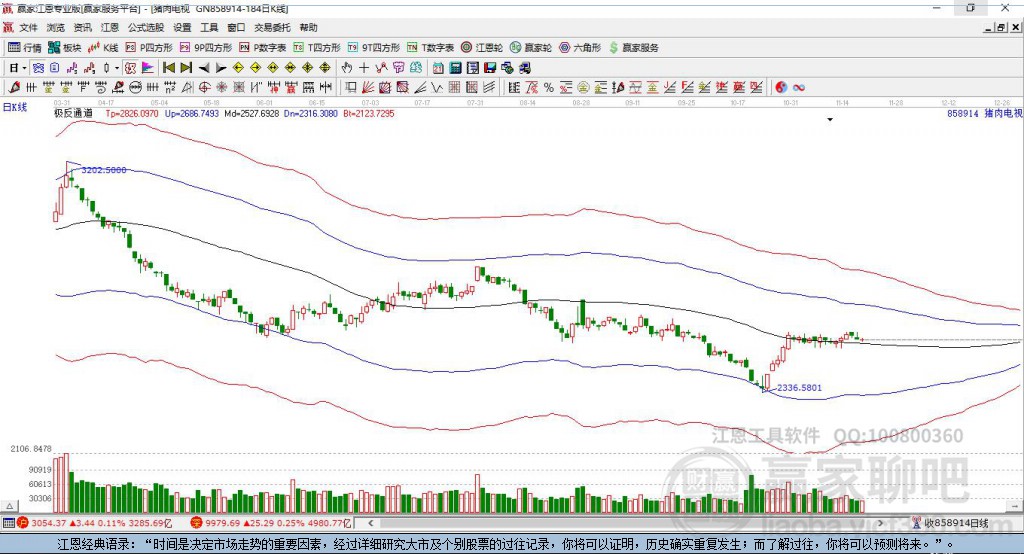Select the red target circle tool
This screenshot has height=554, width=1024.
(204, 87)
